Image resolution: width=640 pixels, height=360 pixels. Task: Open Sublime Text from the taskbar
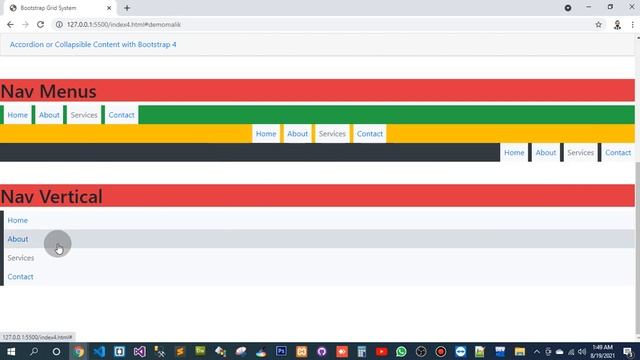pyautogui.click(x=180, y=351)
